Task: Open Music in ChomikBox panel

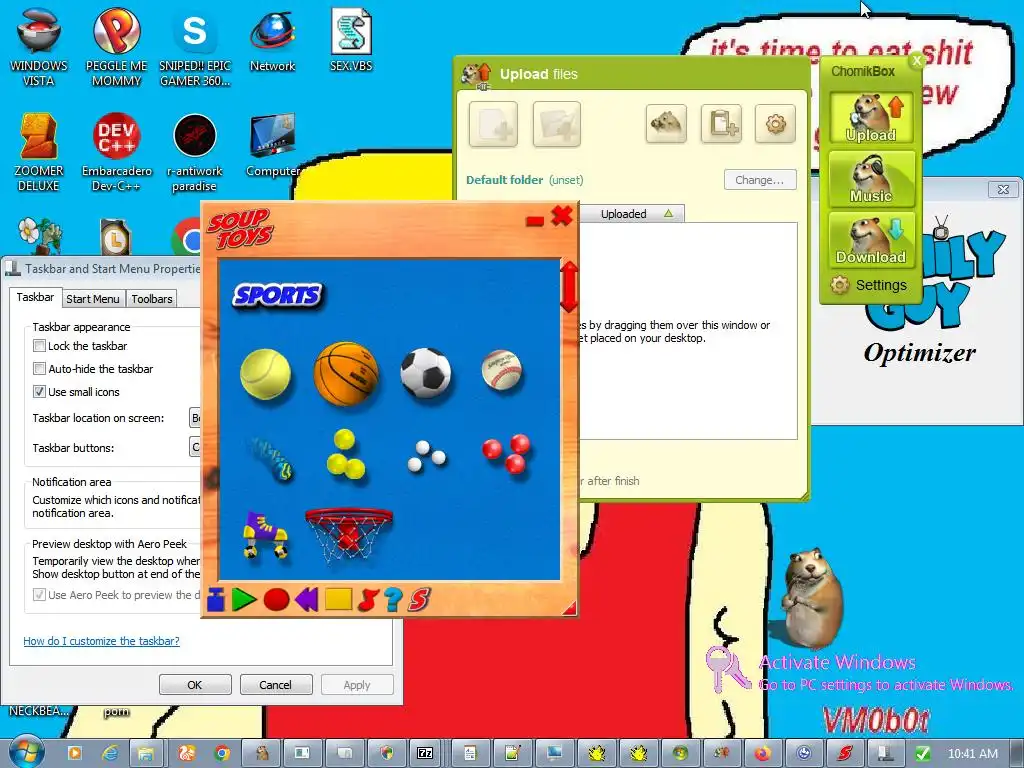Action: coord(871,178)
